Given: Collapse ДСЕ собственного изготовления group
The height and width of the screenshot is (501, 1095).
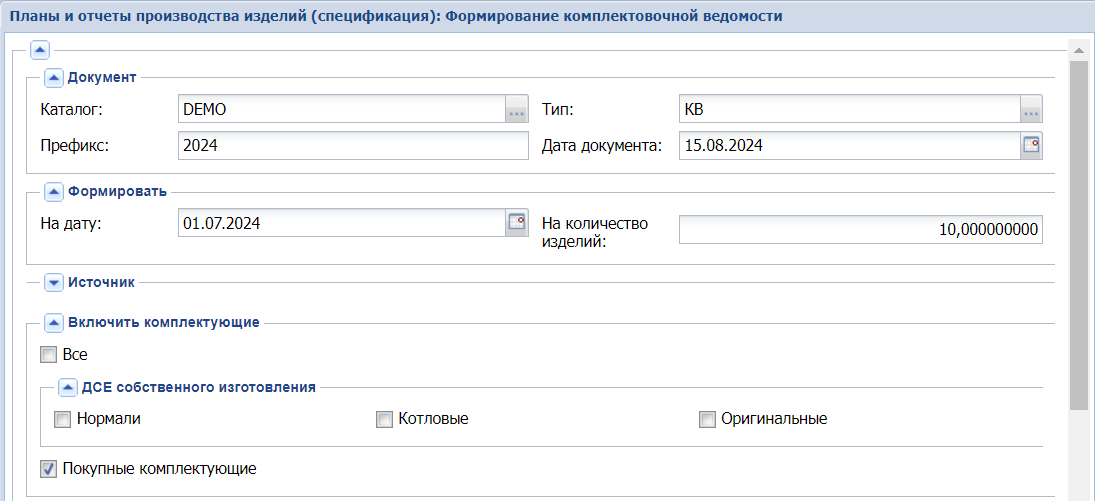Looking at the screenshot, I should point(68,387).
